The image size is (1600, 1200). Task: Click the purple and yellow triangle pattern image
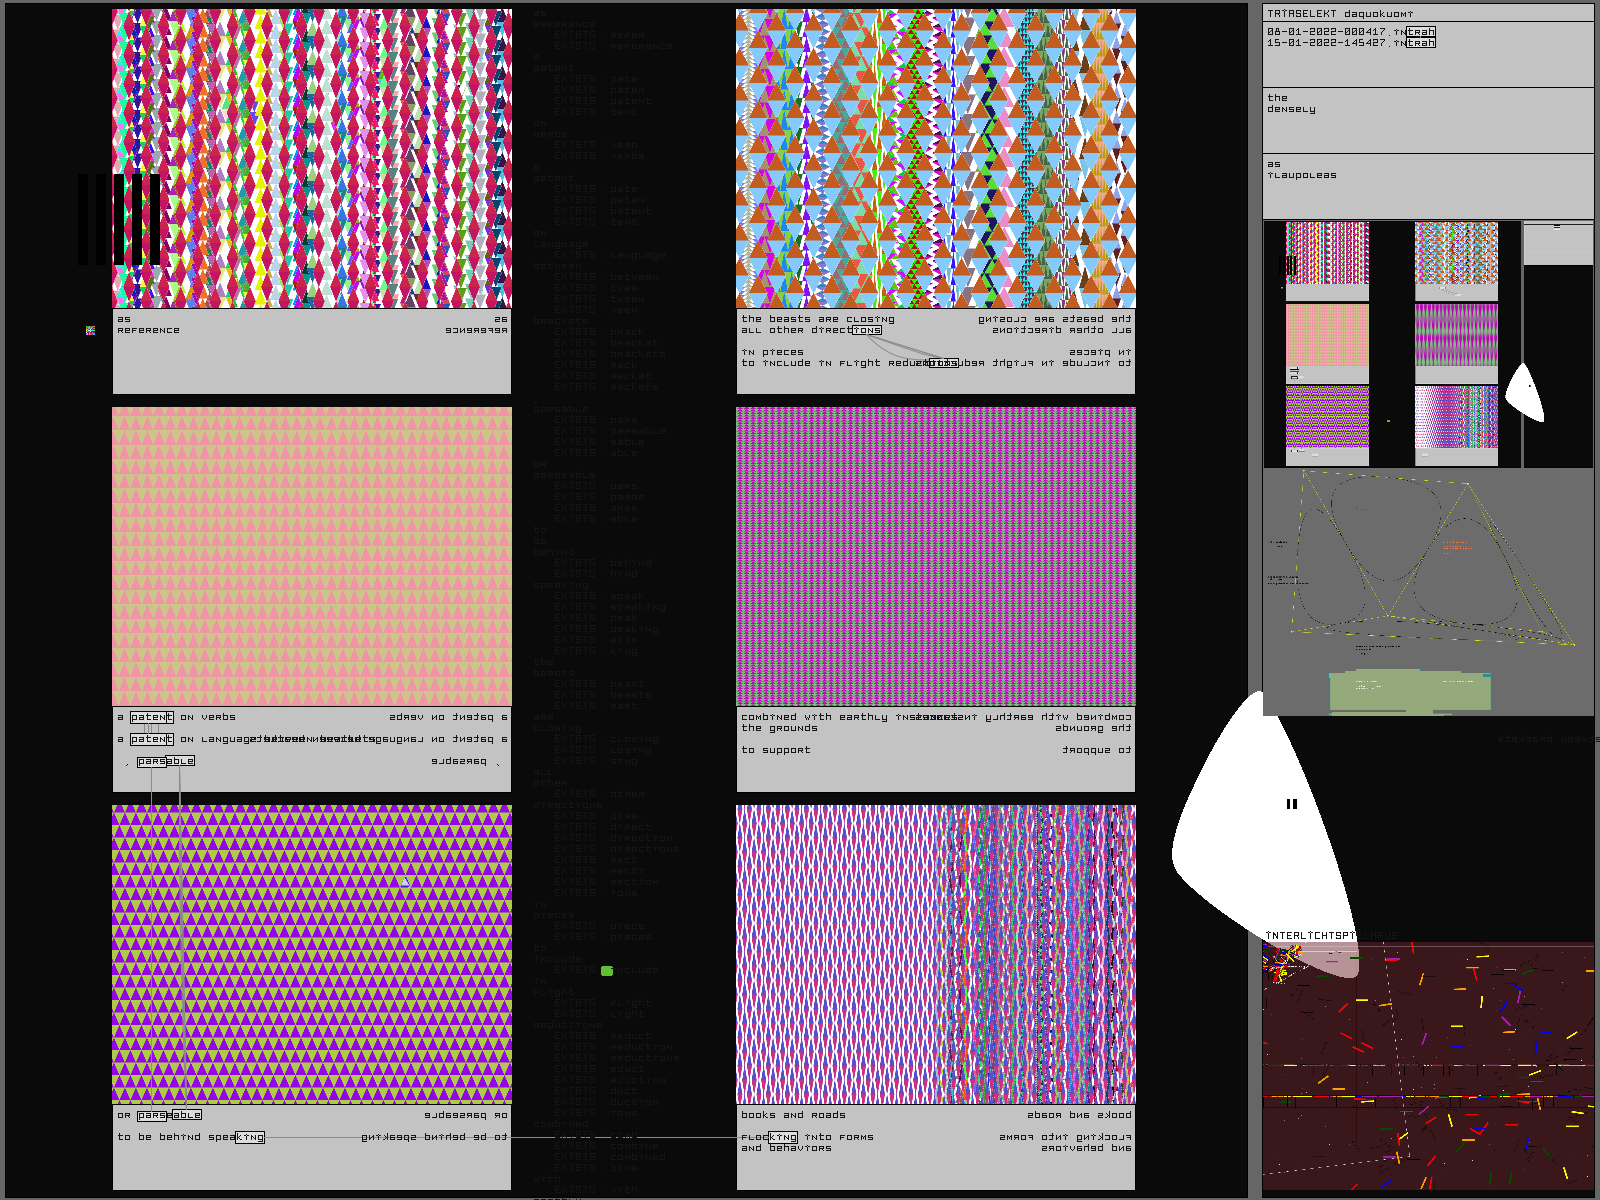(312, 954)
